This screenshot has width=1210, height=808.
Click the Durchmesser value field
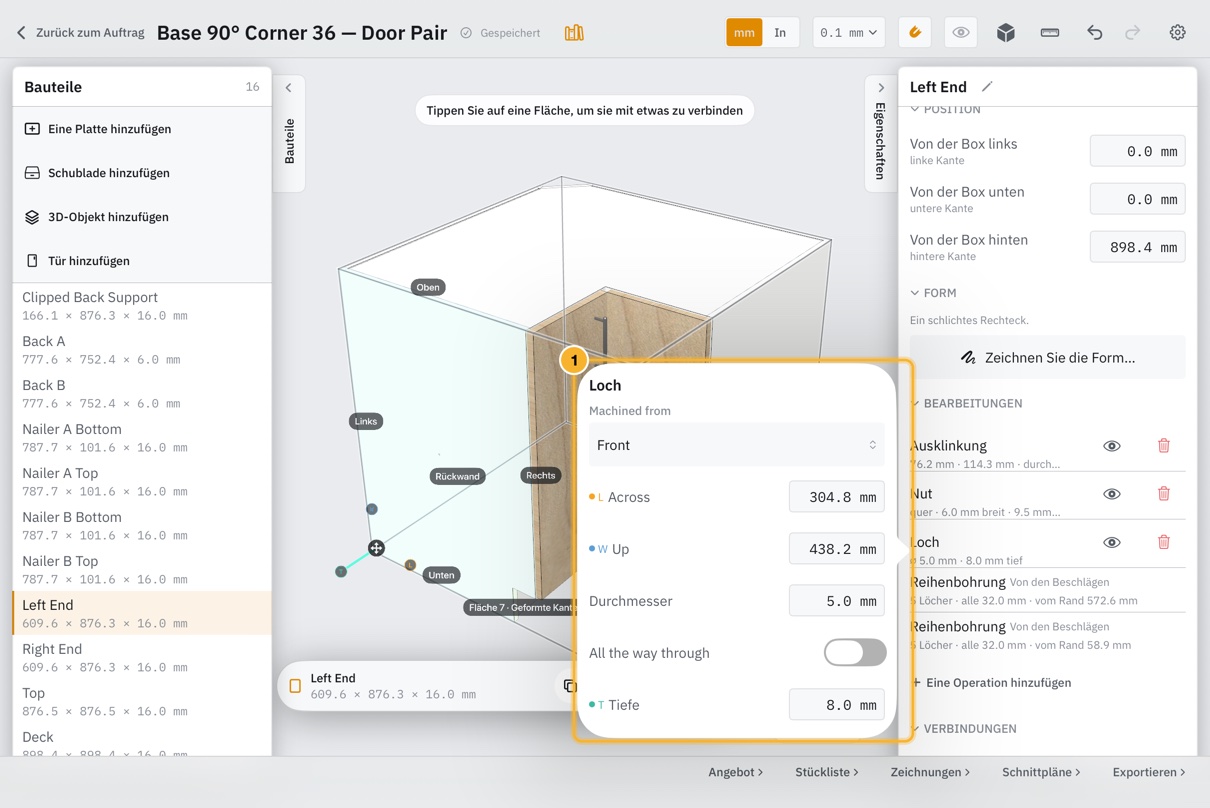[x=837, y=601]
